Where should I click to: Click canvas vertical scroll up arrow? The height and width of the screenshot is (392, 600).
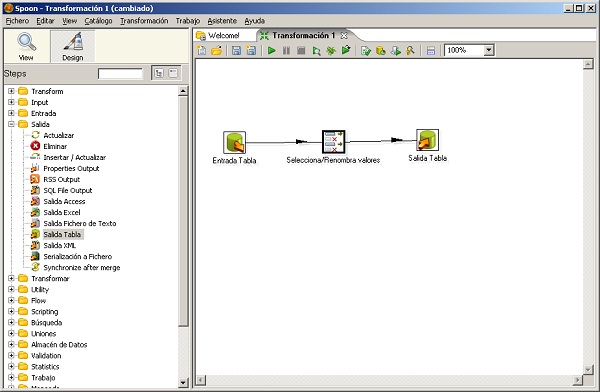(588, 64)
